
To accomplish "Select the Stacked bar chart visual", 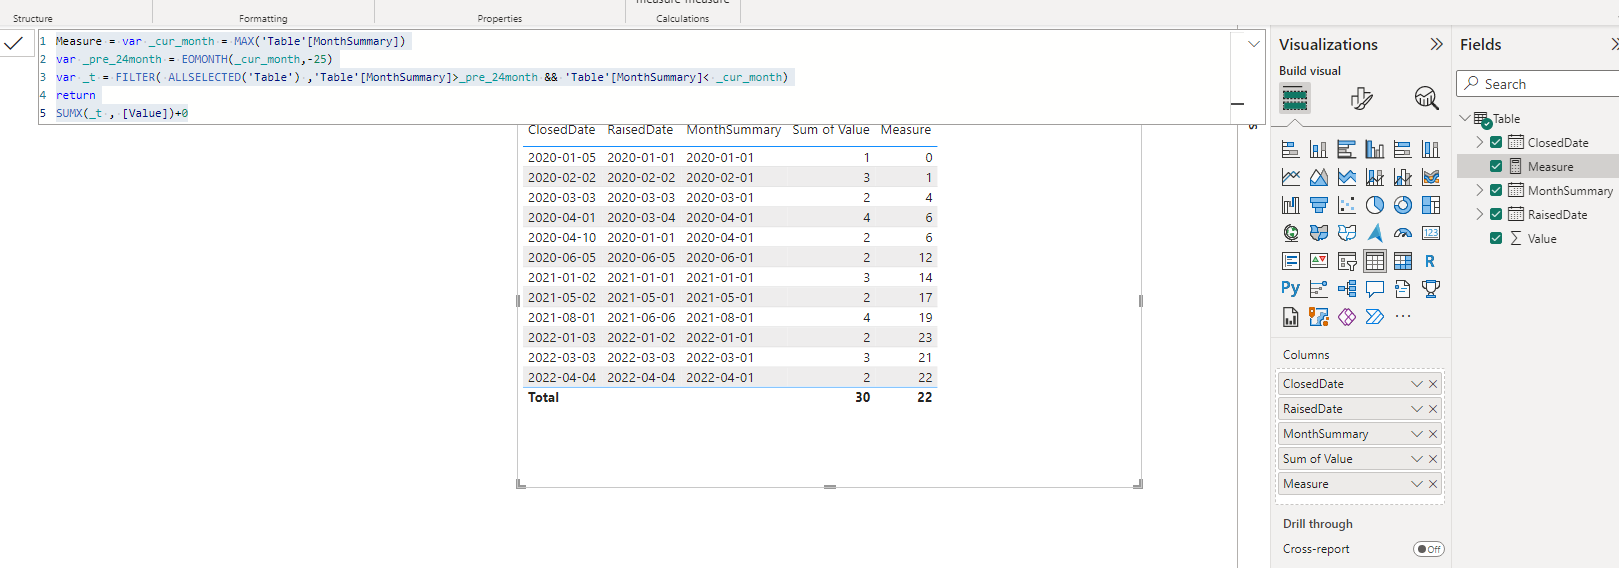I will [x=1291, y=149].
